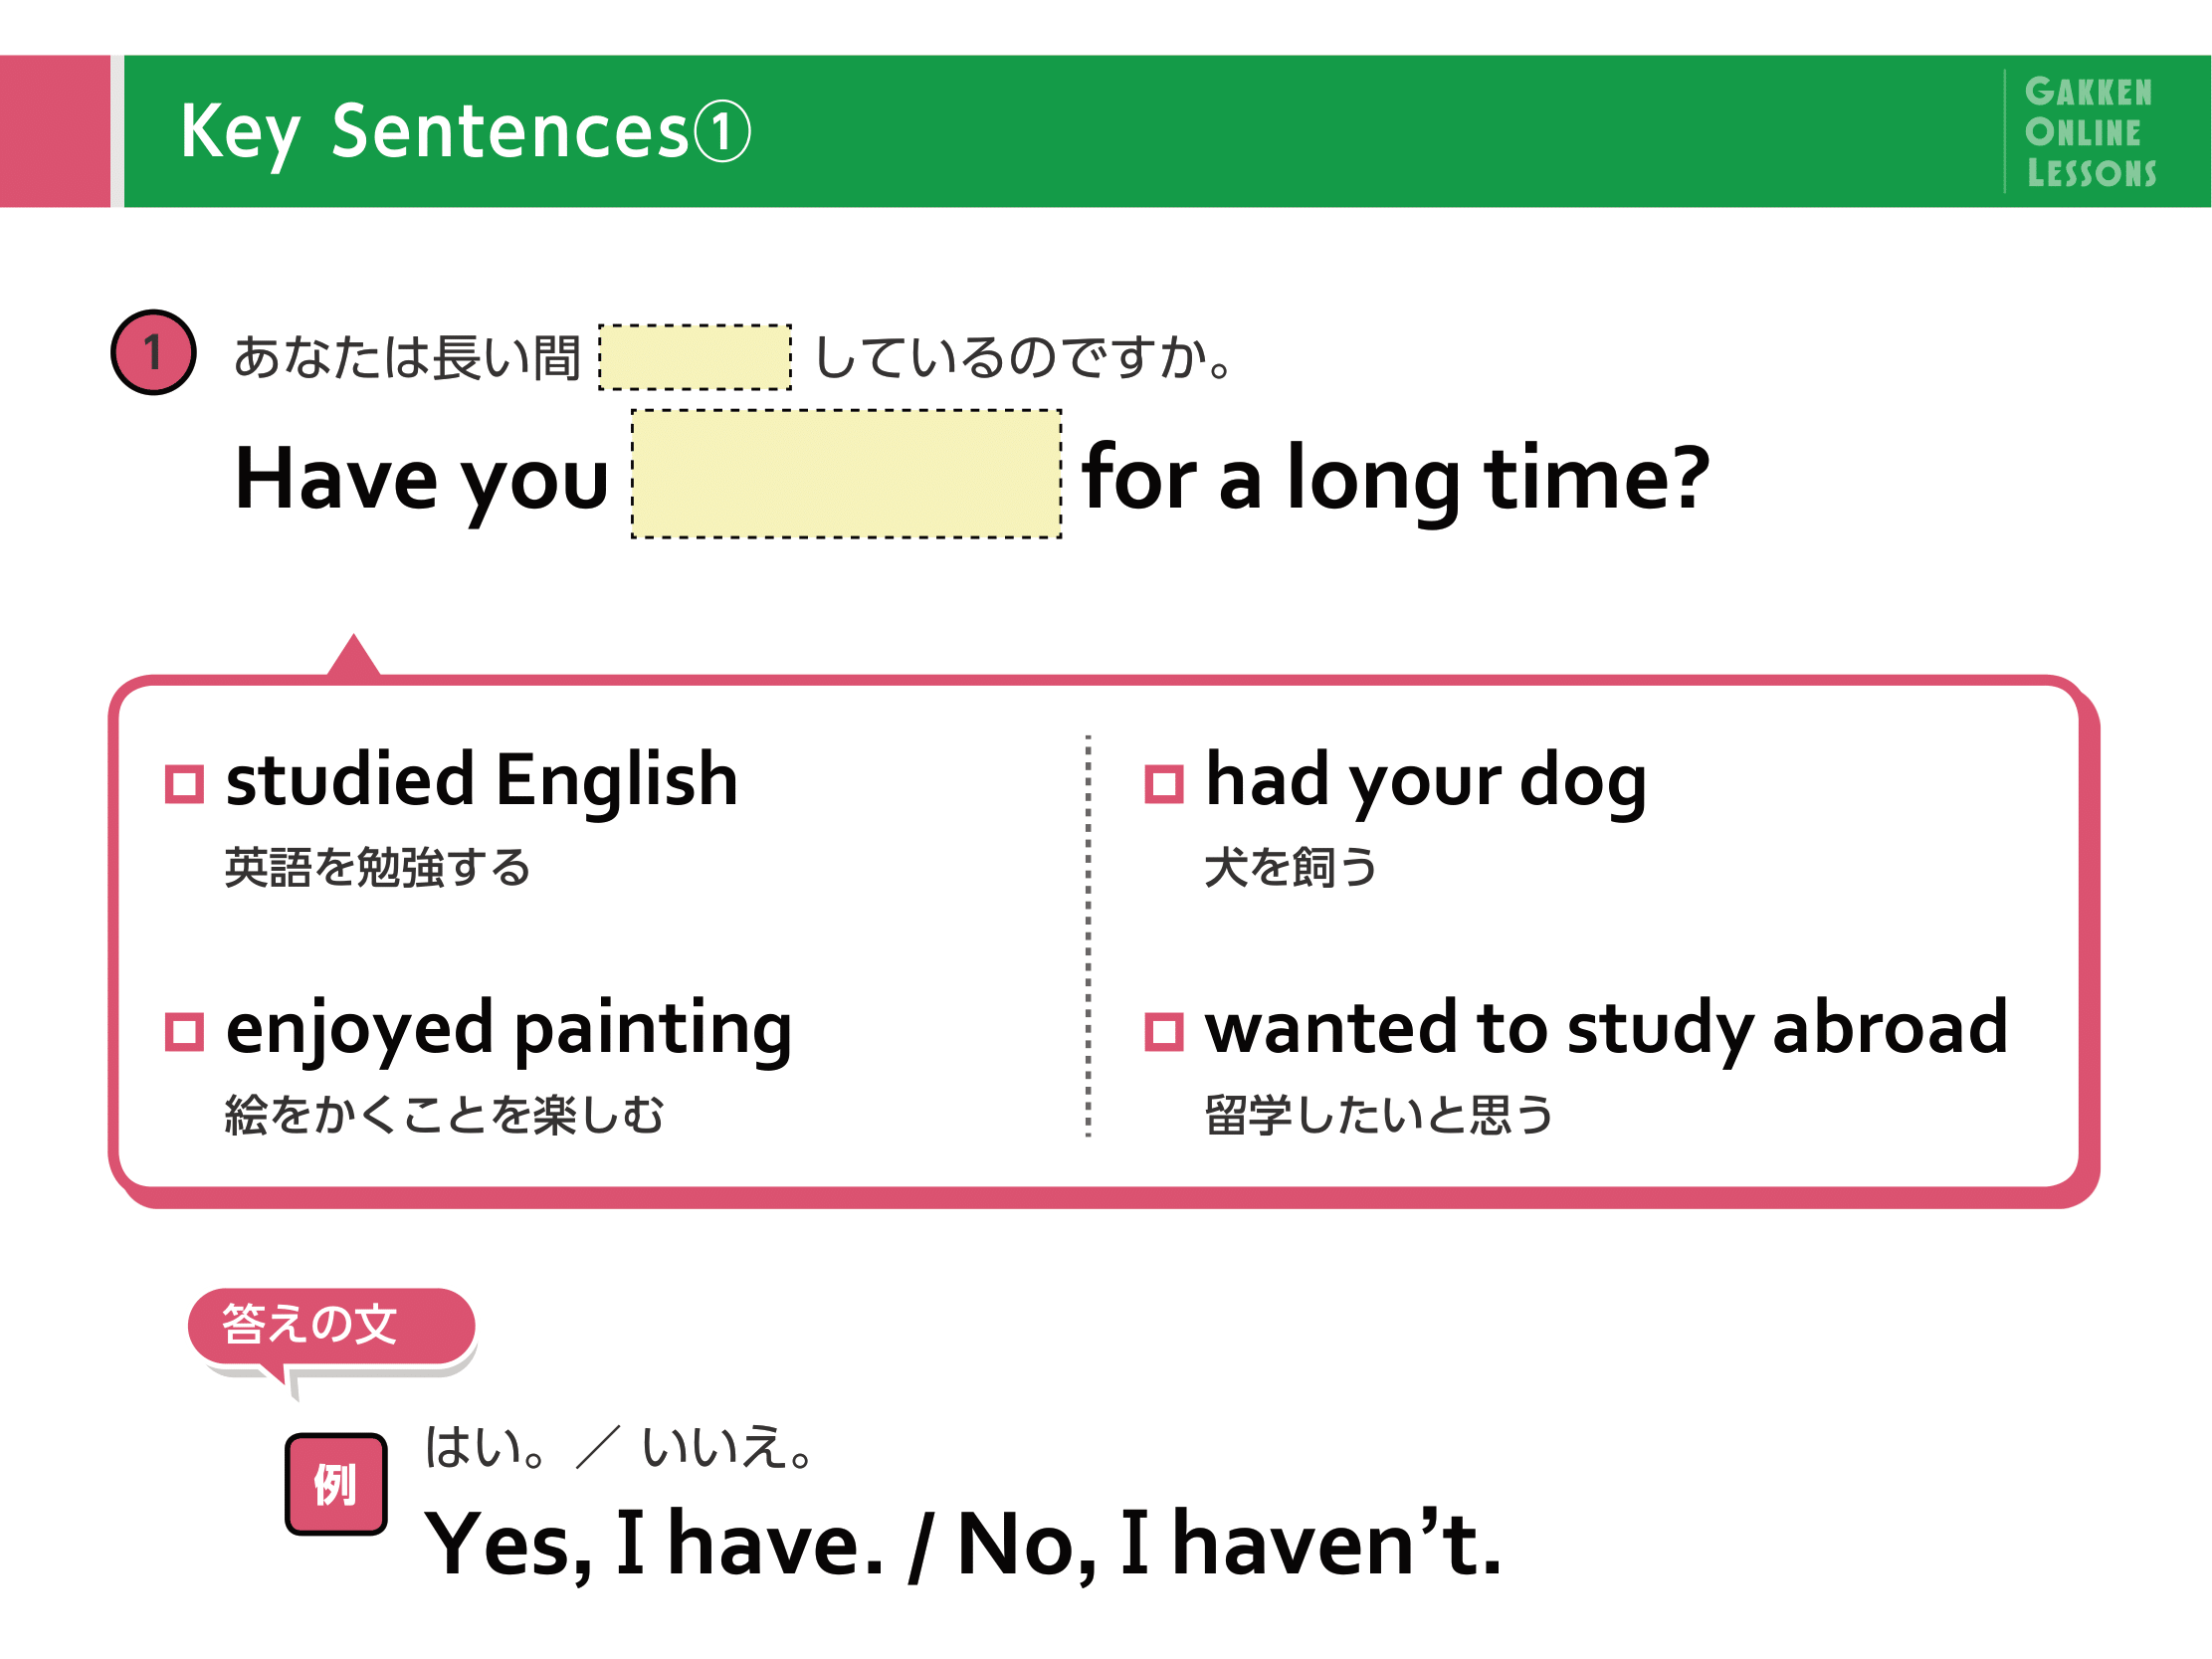Check the 'studied English' checkbox
This screenshot has width=2212, height=1659.
click(x=184, y=783)
